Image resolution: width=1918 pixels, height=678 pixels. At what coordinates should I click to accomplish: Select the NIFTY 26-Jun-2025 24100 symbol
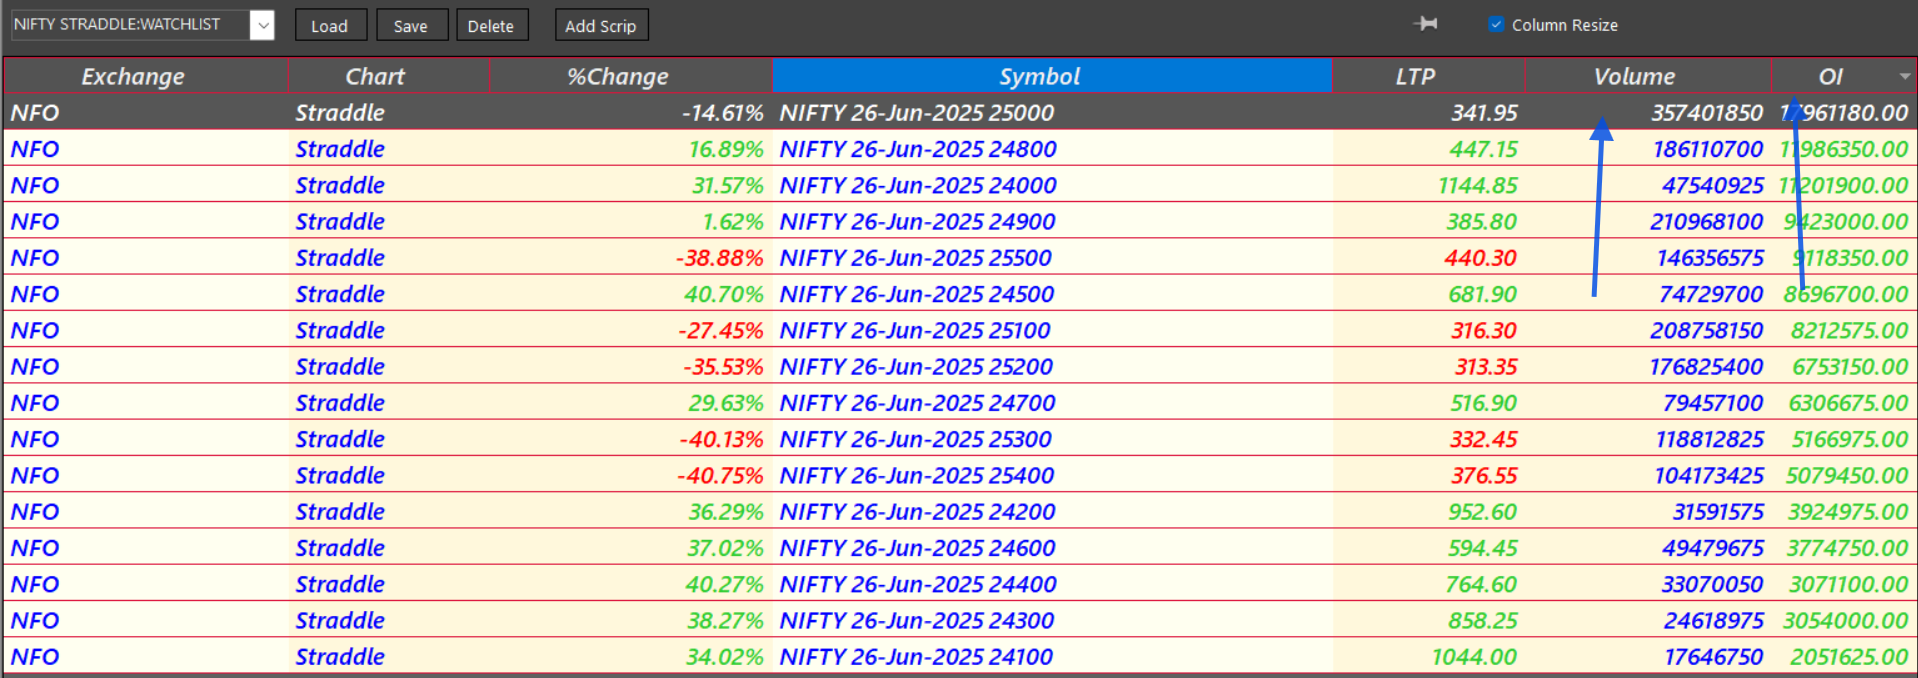pyautogui.click(x=916, y=656)
